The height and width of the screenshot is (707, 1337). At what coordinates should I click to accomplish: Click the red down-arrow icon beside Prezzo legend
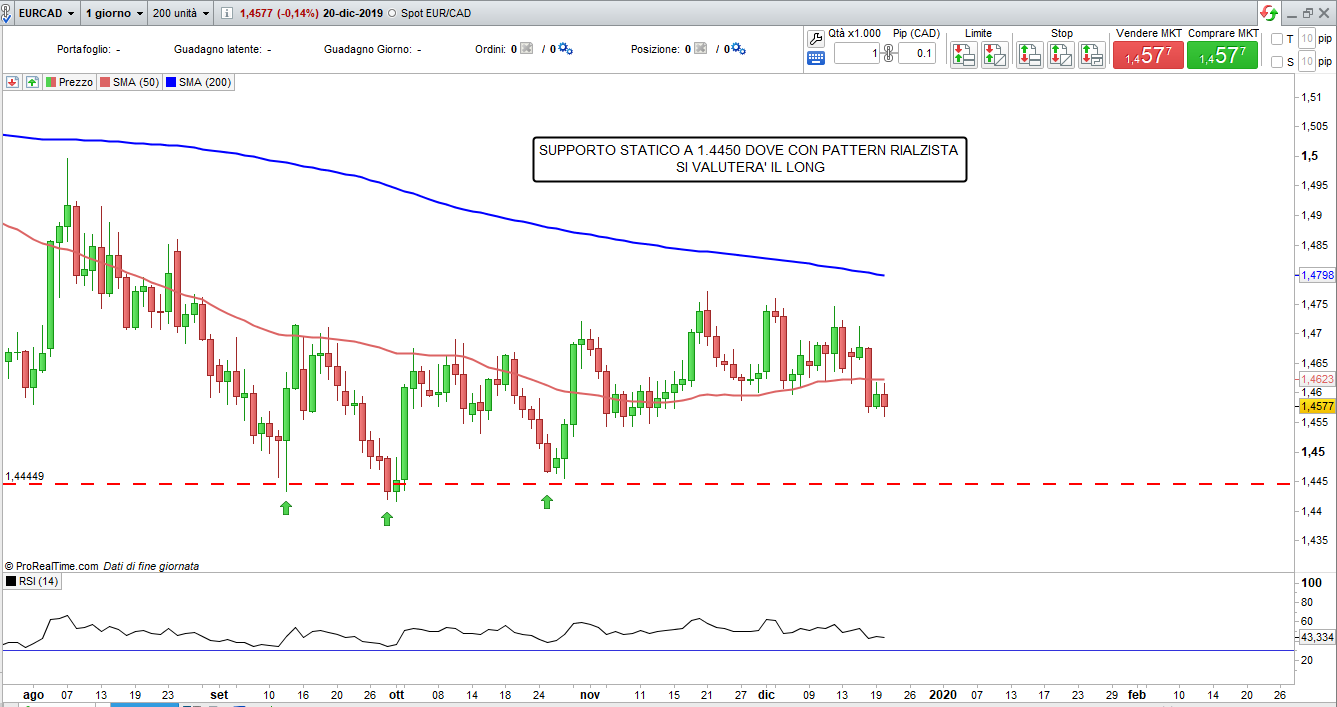pyautogui.click(x=12, y=83)
